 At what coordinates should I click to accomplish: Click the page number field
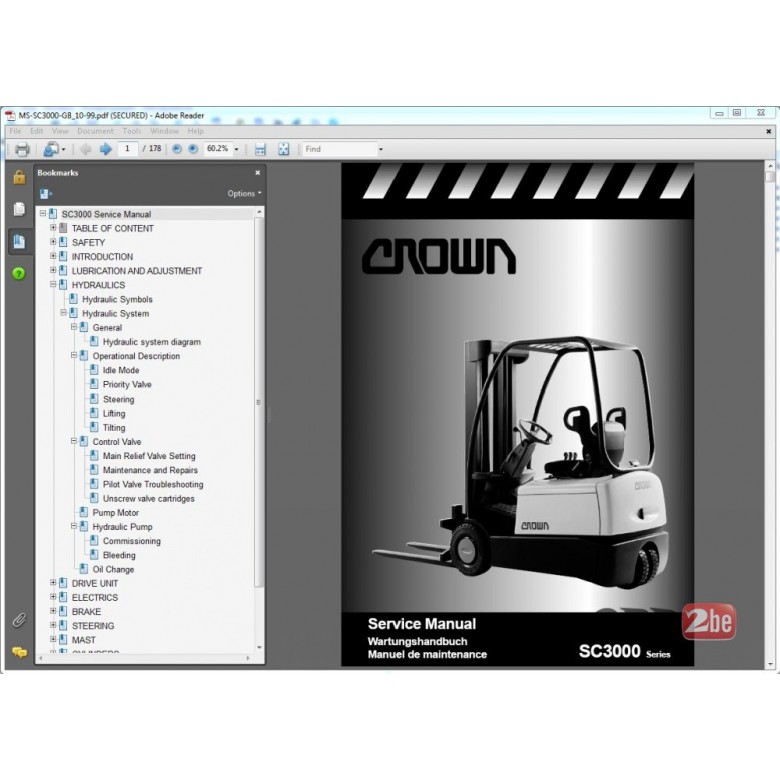pyautogui.click(x=128, y=149)
